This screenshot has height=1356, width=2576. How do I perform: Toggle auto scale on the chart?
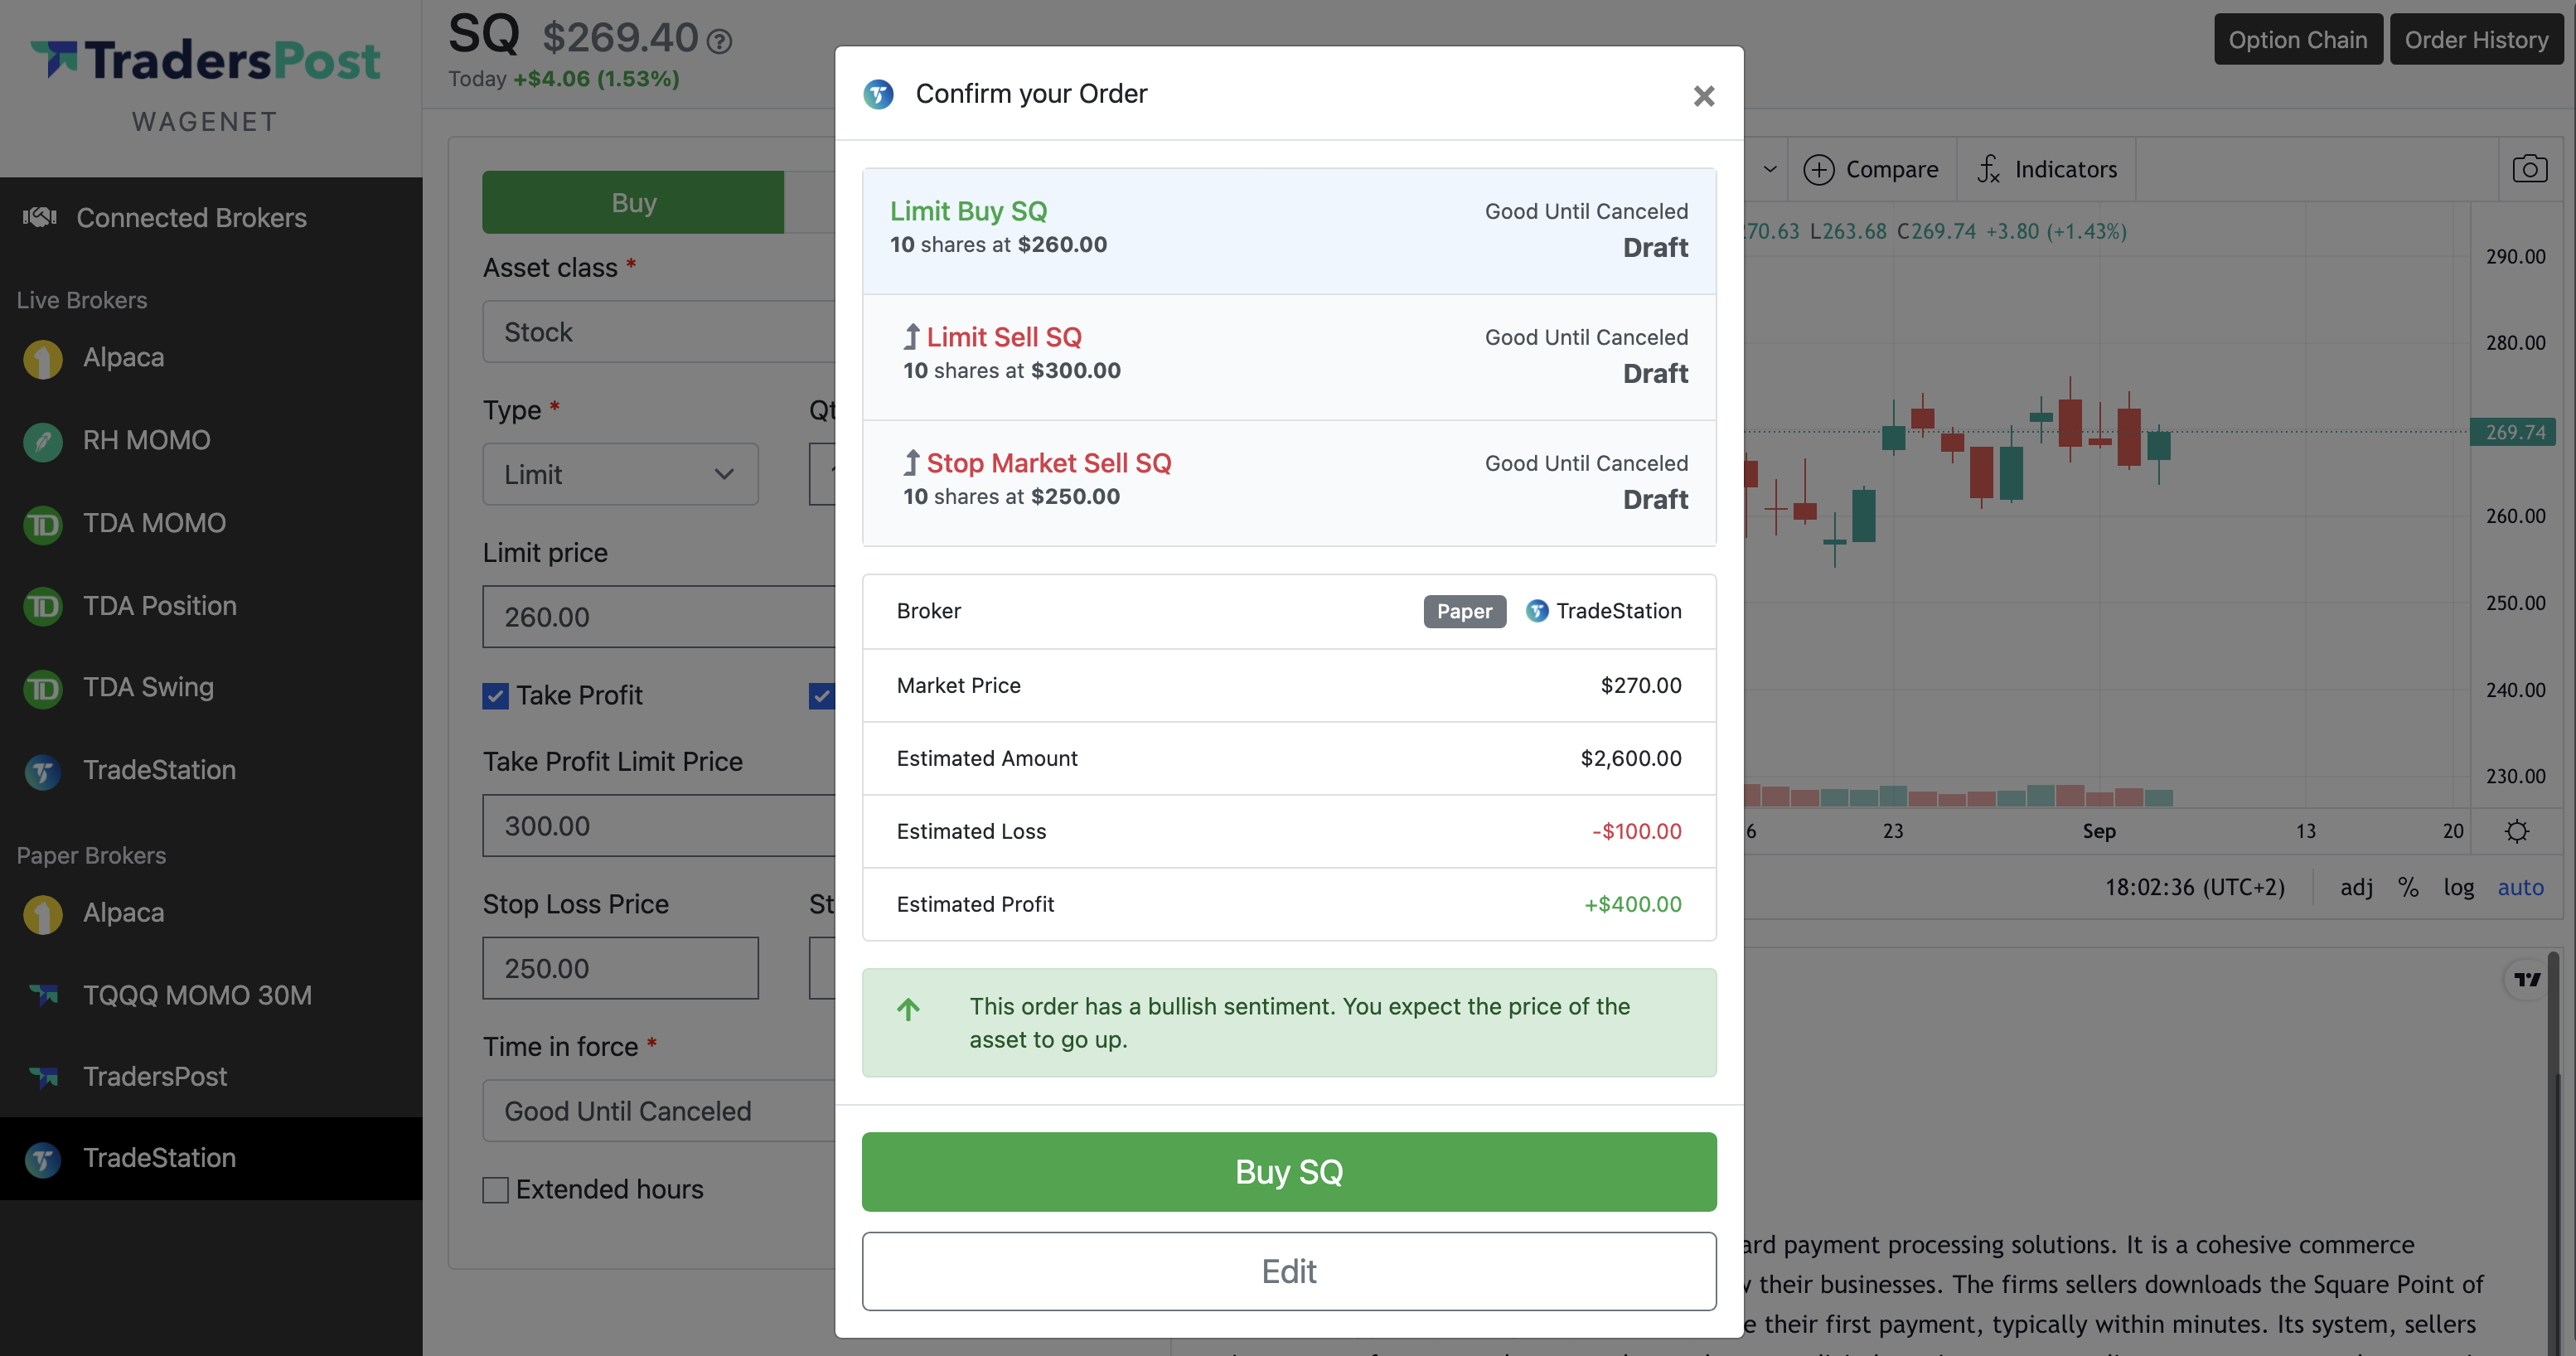[2520, 887]
